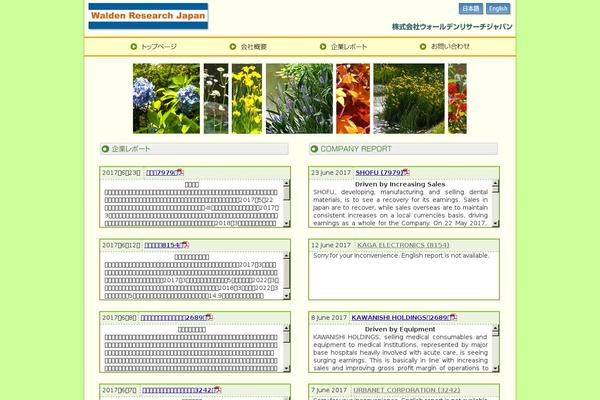Open the Japanese 2689 report link
This screenshot has width=600, height=400.
pyautogui.click(x=173, y=318)
